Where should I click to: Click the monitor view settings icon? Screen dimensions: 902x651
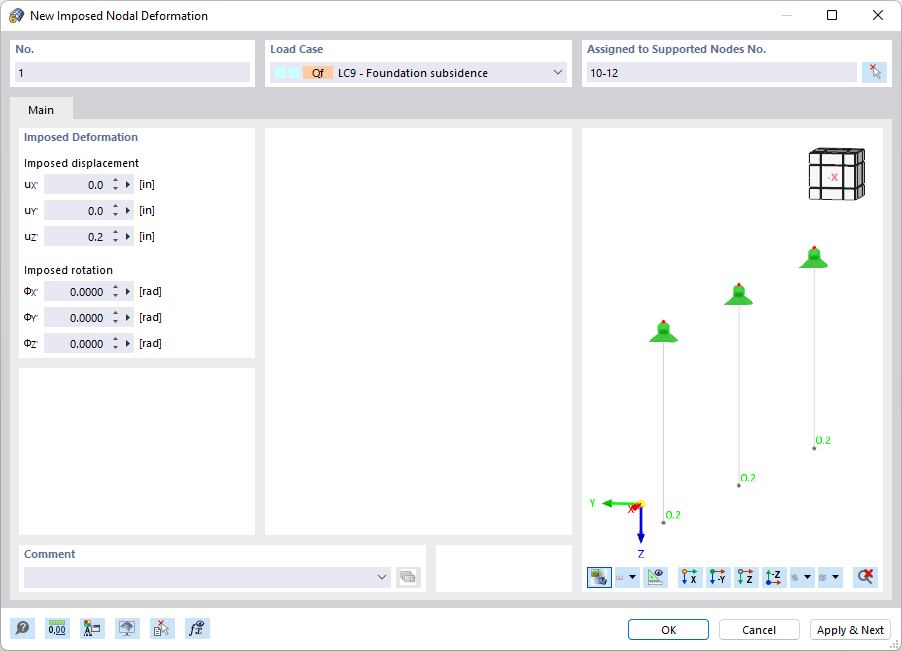pyautogui.click(x=127, y=629)
